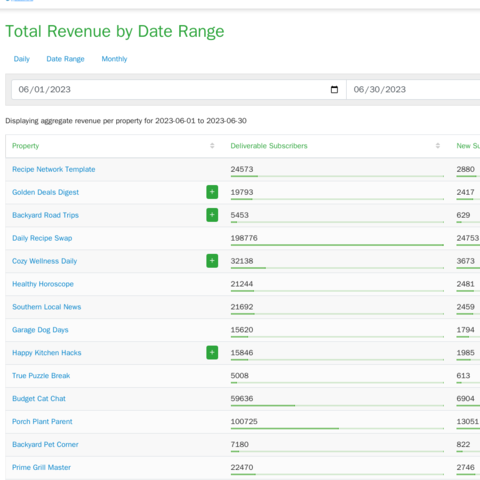Viewport: 480px width, 480px height.
Task: Click new subscribers value 2880
Action: (x=466, y=169)
